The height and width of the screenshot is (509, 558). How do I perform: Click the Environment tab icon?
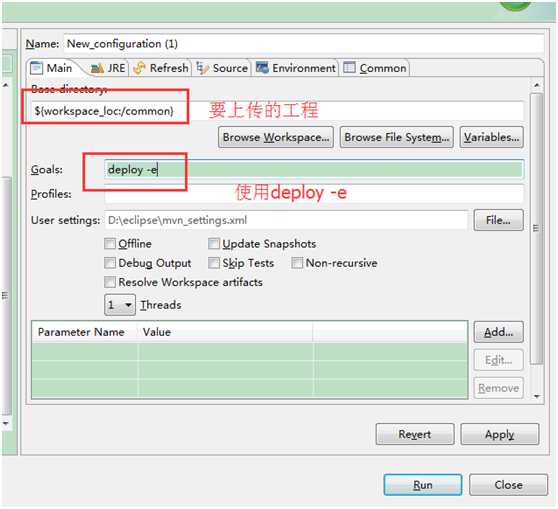pyautogui.click(x=262, y=67)
